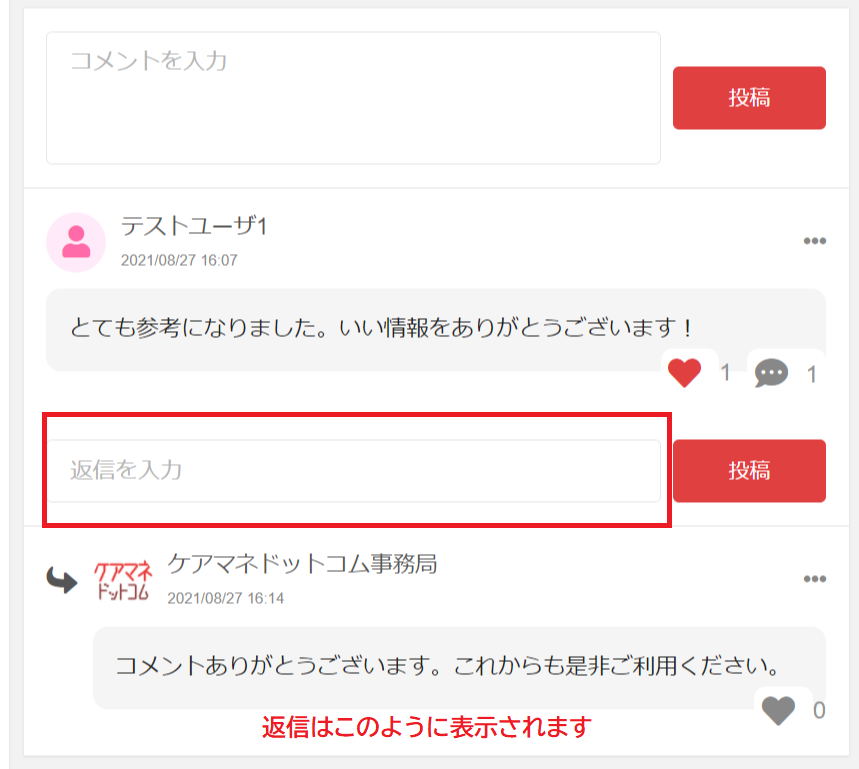Expand the ellipsis menu next to the reply
The height and width of the screenshot is (769, 859).
click(815, 578)
